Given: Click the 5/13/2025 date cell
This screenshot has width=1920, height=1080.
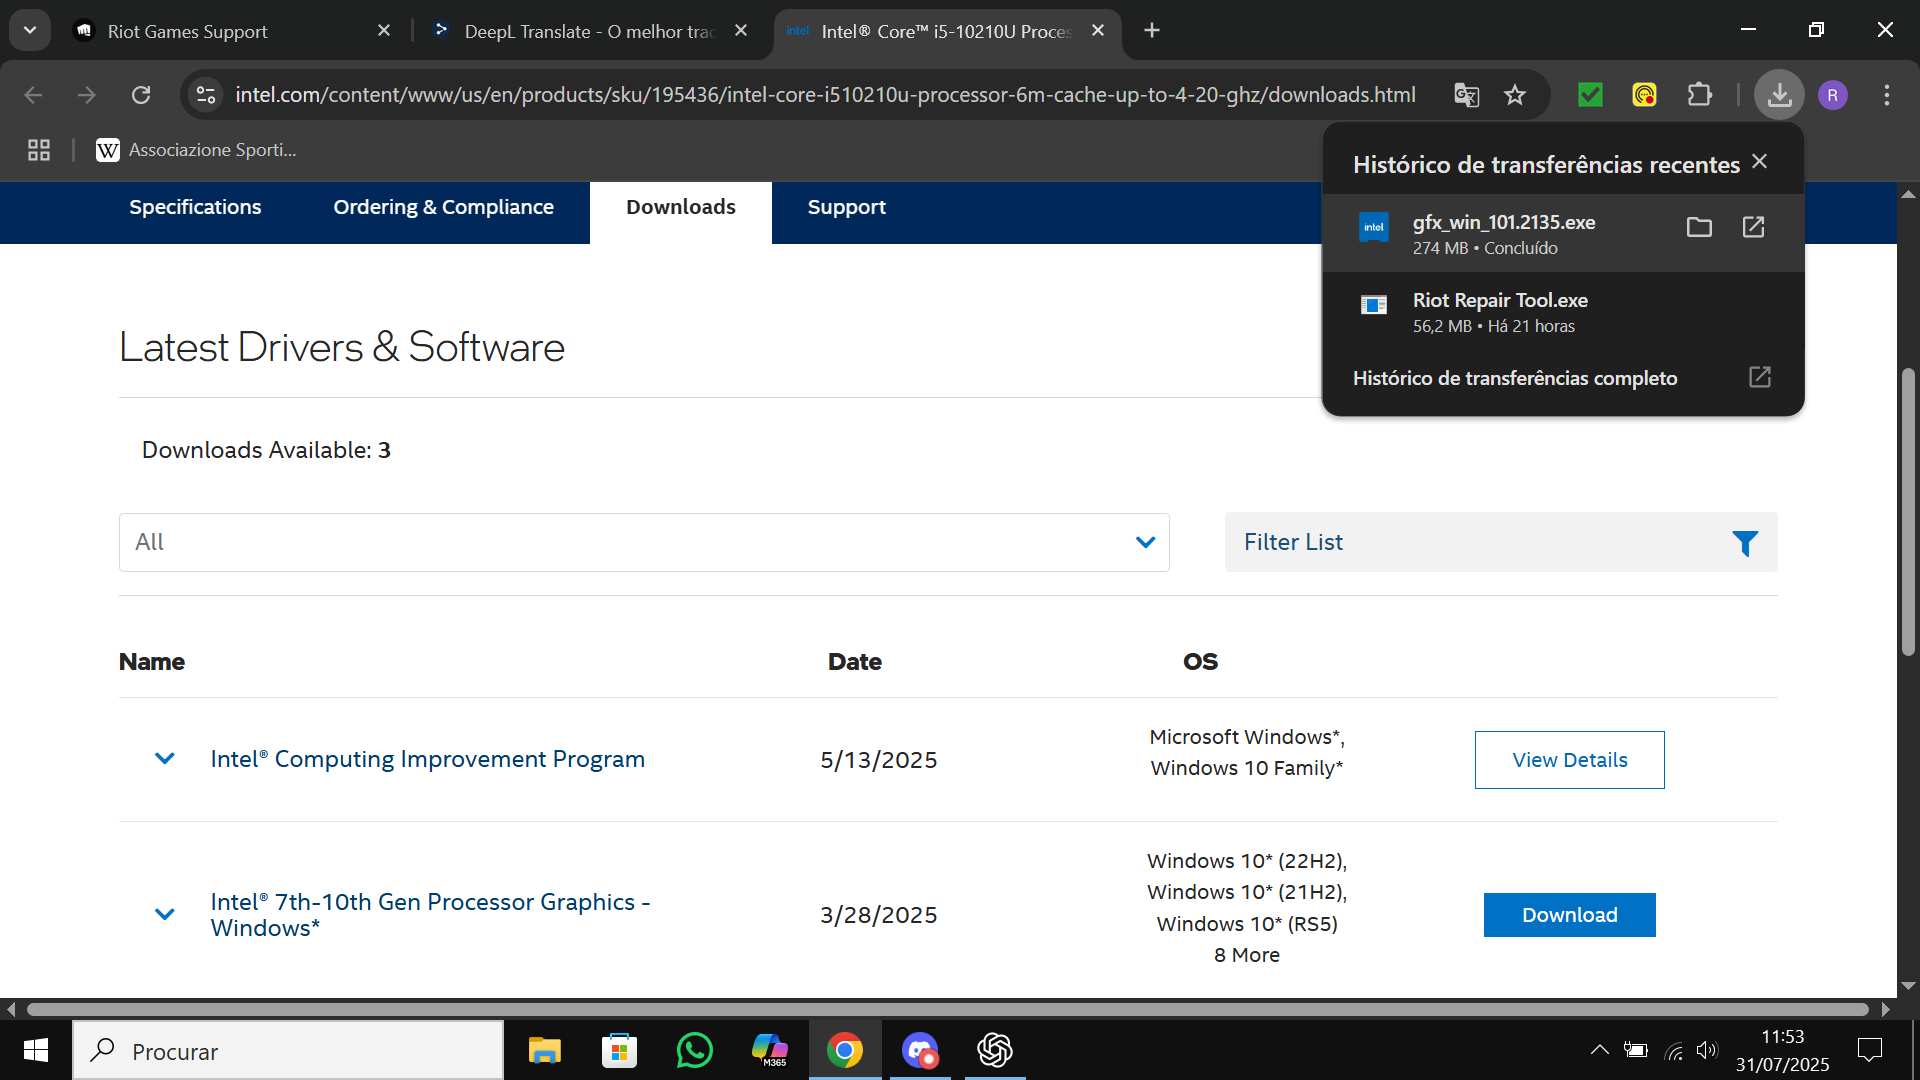Looking at the screenshot, I should click(x=879, y=760).
